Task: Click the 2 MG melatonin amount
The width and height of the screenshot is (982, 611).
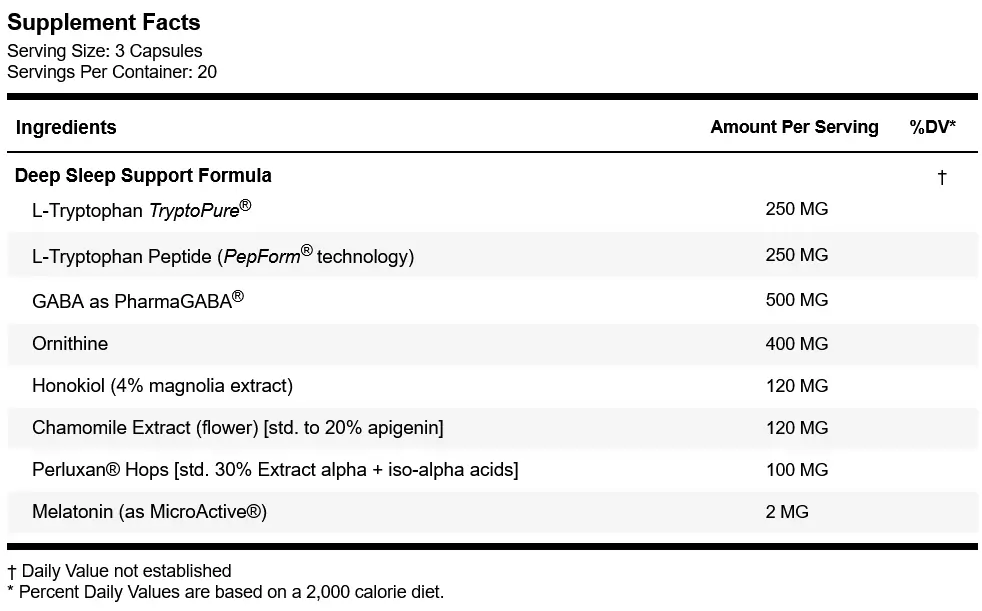Action: coord(787,512)
